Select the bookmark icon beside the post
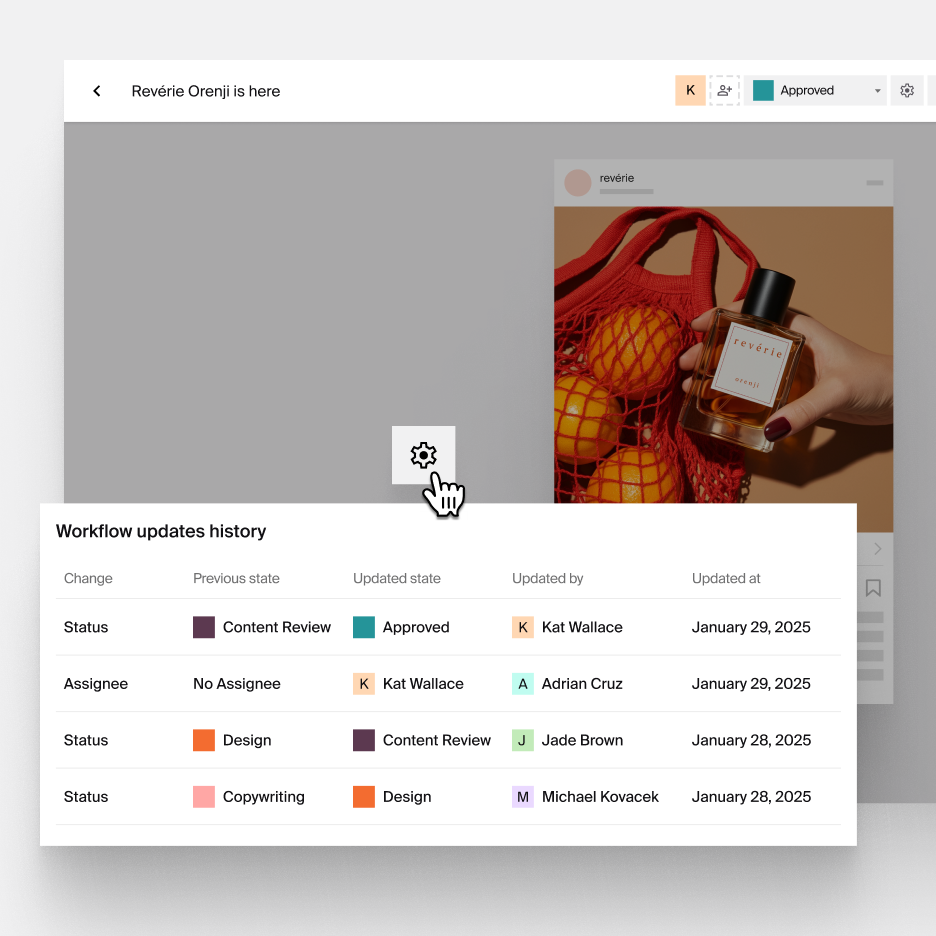Viewport: 936px width, 936px height. click(873, 589)
